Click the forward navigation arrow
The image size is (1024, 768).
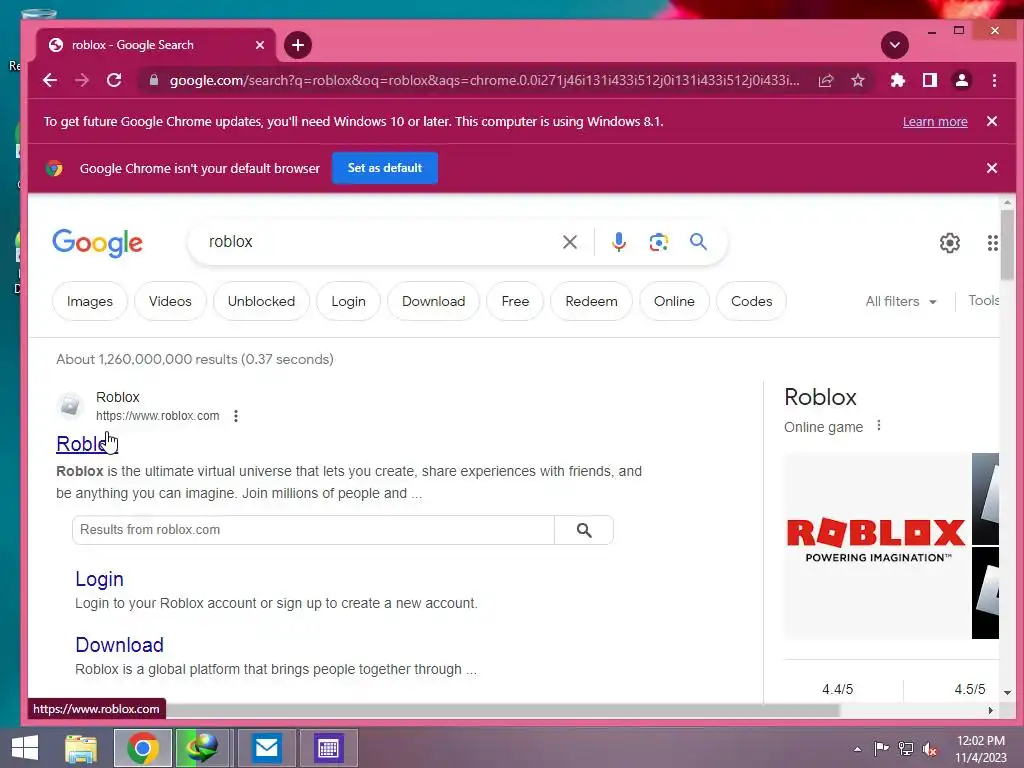(82, 80)
